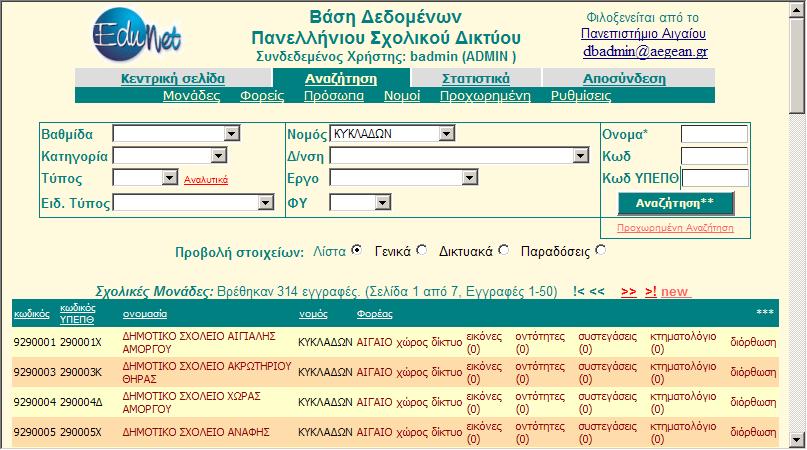The image size is (807, 450).
Task: Click χώρος link in row 9290003
Action: point(412,372)
